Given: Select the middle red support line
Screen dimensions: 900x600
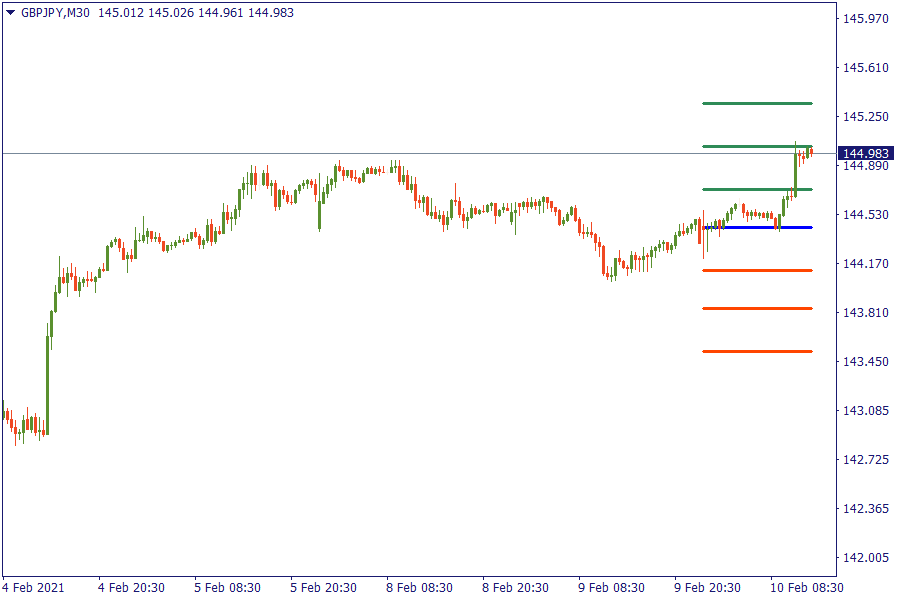Looking at the screenshot, I should [x=757, y=308].
